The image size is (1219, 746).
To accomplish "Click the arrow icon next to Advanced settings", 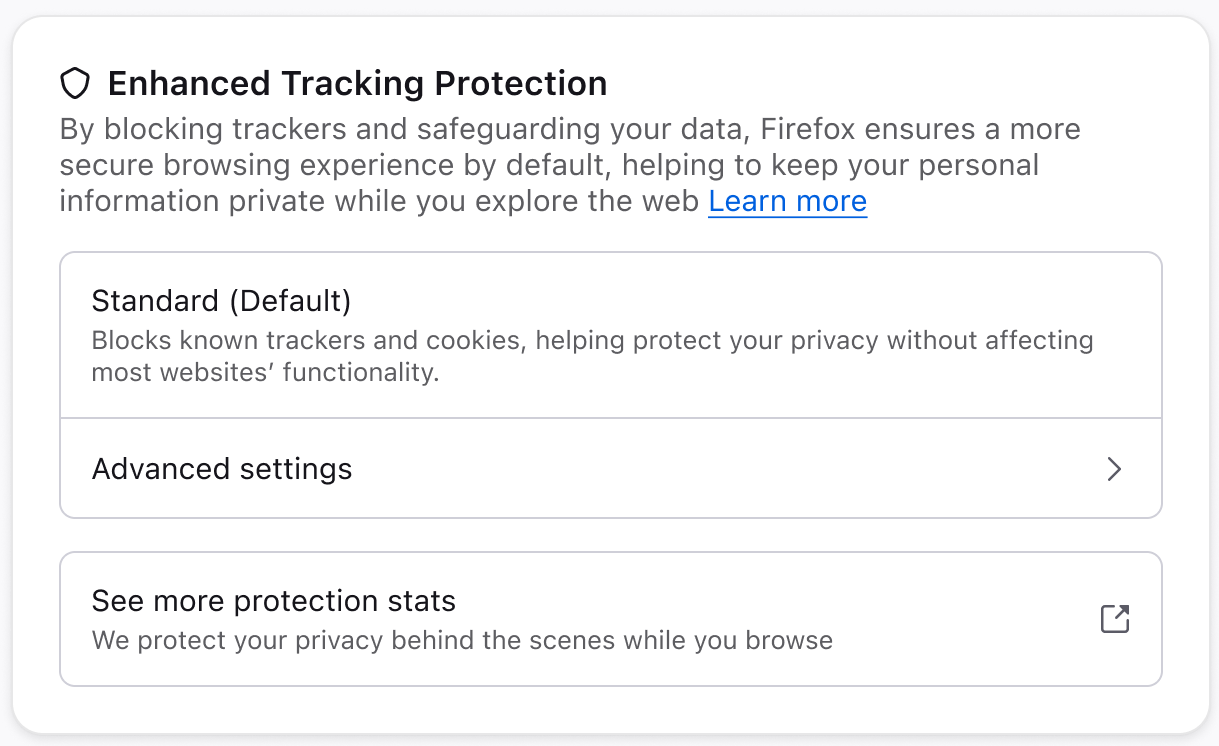I will (1114, 469).
